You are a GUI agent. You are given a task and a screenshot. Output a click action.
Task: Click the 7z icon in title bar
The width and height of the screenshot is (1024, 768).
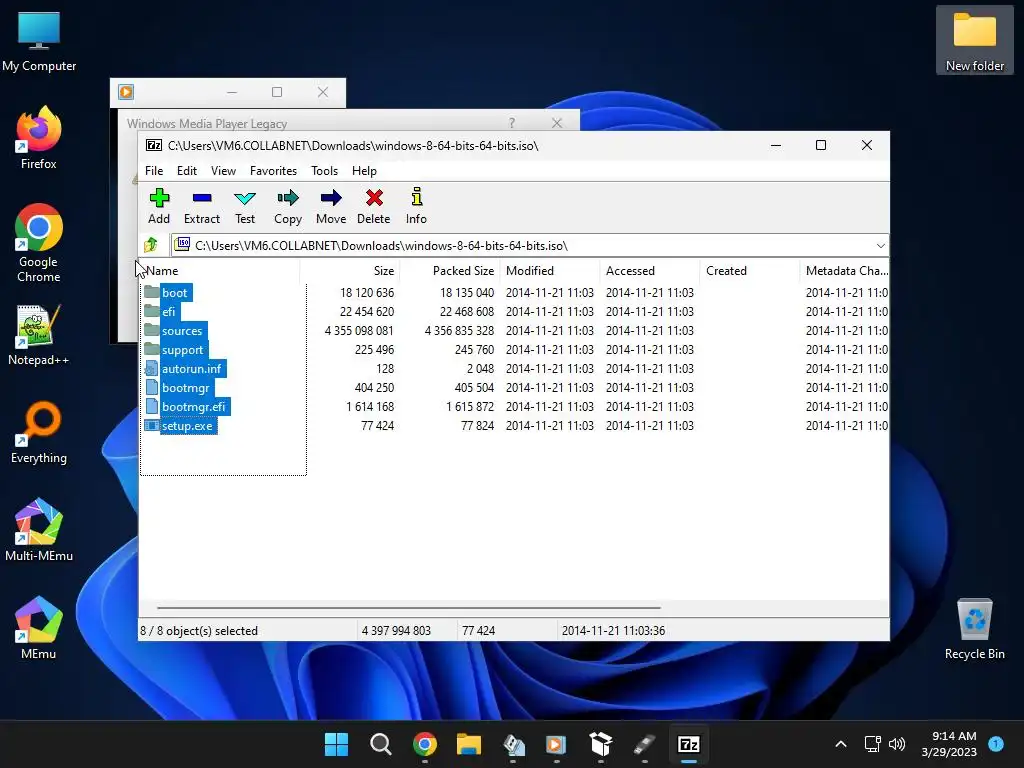[153, 145]
